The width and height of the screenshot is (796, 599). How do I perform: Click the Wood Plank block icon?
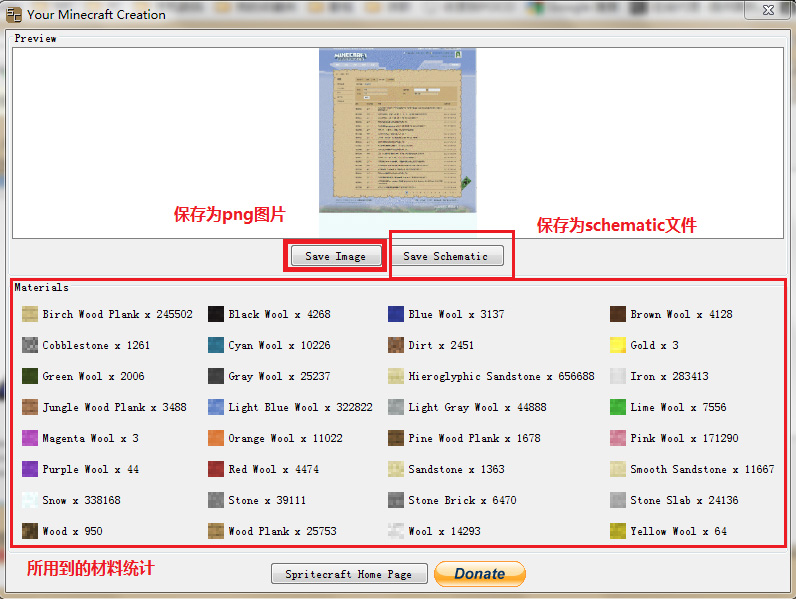tap(216, 531)
